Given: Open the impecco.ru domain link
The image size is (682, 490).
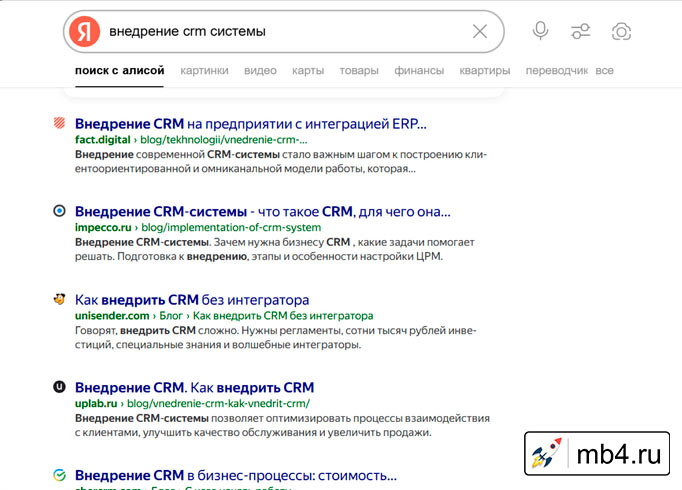Looking at the screenshot, I should (103, 227).
